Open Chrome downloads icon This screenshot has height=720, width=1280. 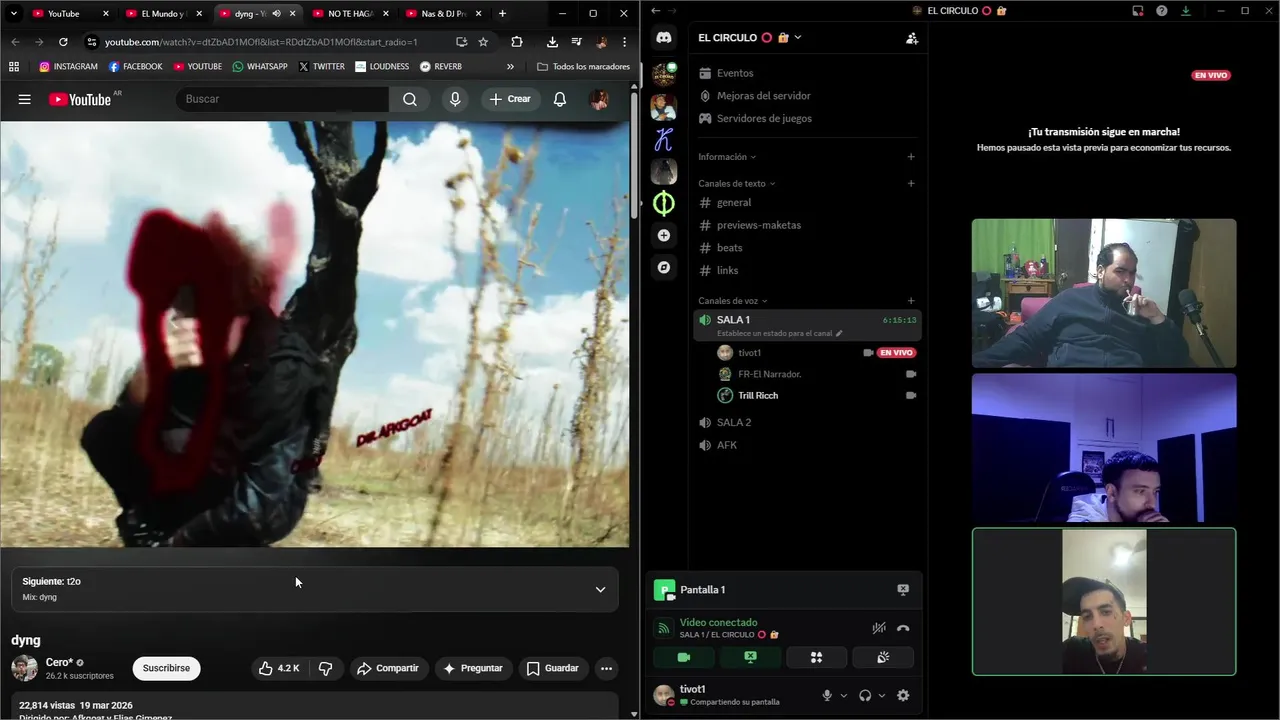coord(552,42)
